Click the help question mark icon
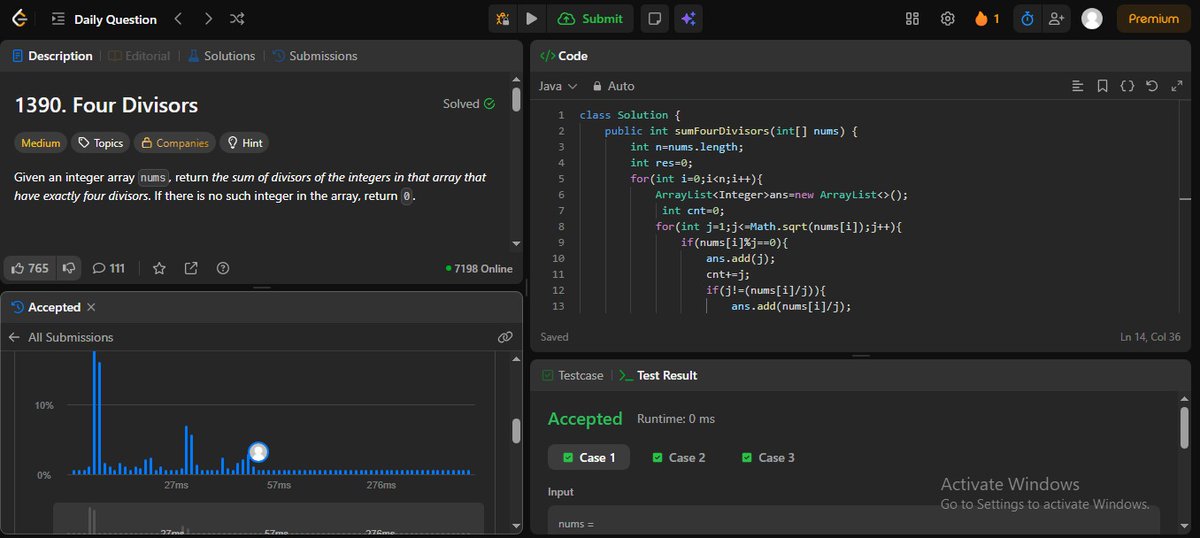This screenshot has height=538, width=1200. click(223, 268)
